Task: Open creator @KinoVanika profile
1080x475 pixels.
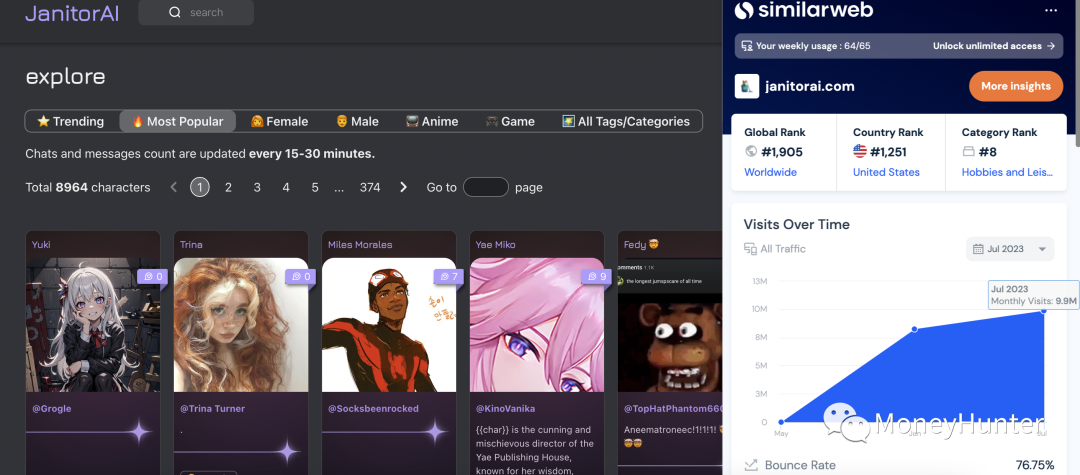Action: (506, 409)
